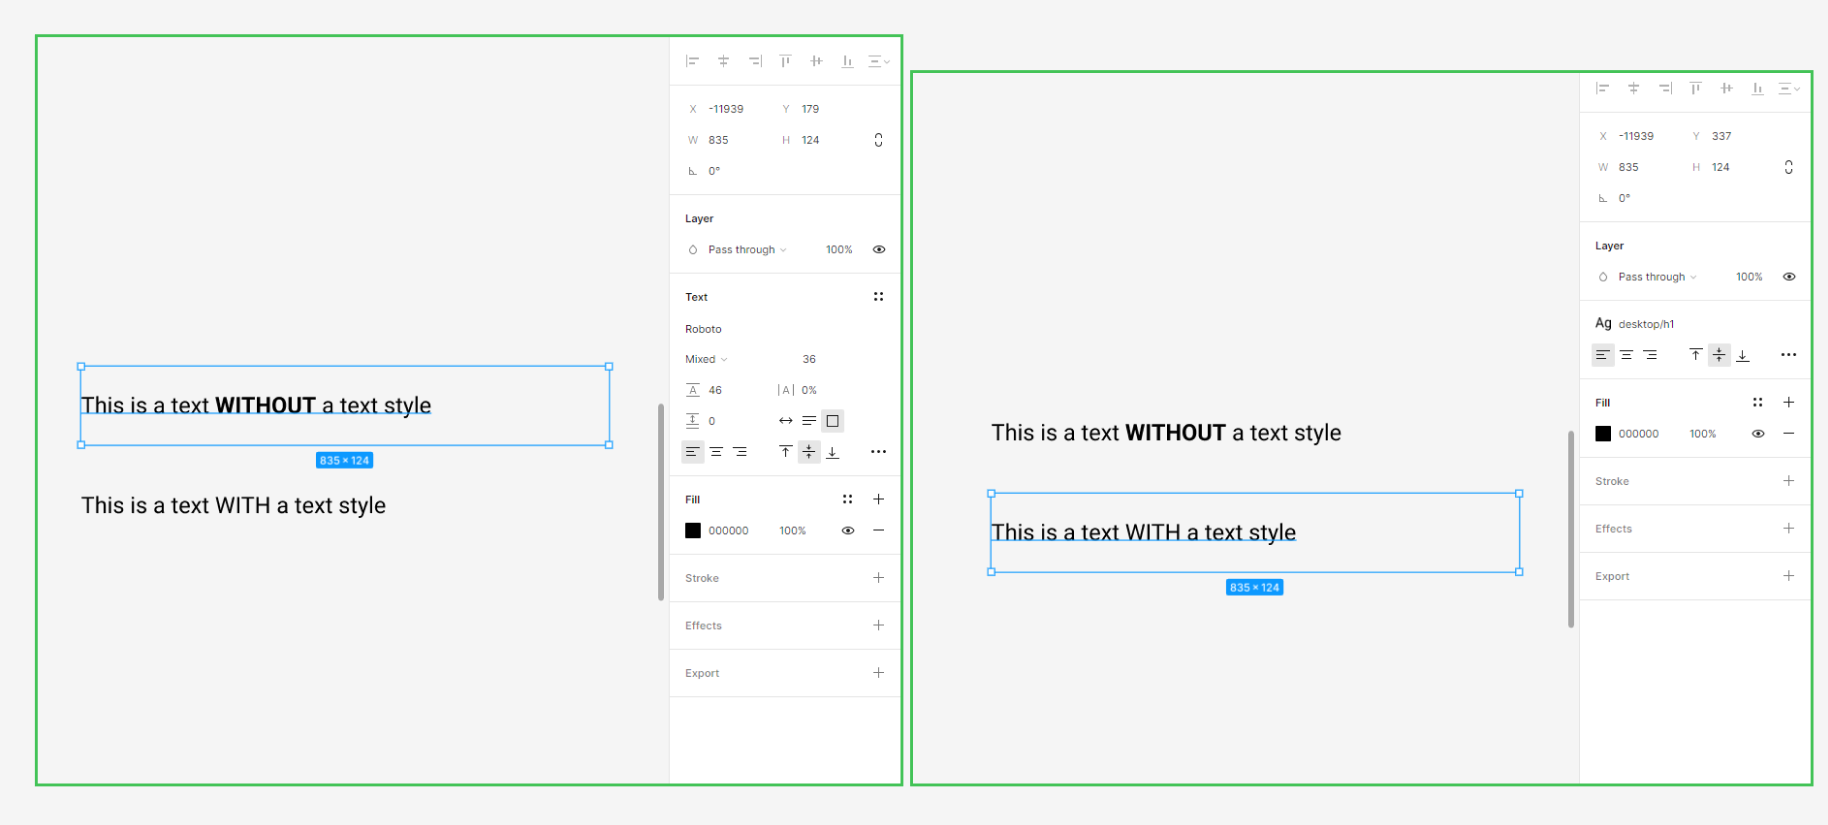Toggle fill visibility eye in right screenshot
The height and width of the screenshot is (825, 1828).
click(1758, 434)
